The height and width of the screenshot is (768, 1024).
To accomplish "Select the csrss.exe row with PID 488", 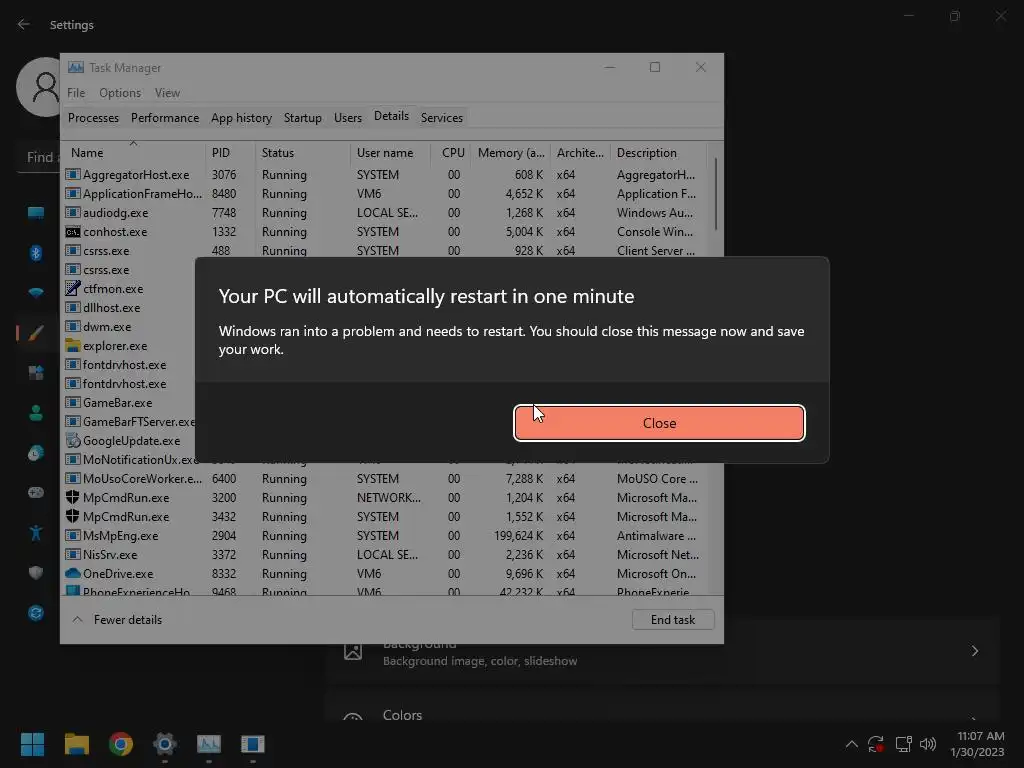I will (385, 251).
